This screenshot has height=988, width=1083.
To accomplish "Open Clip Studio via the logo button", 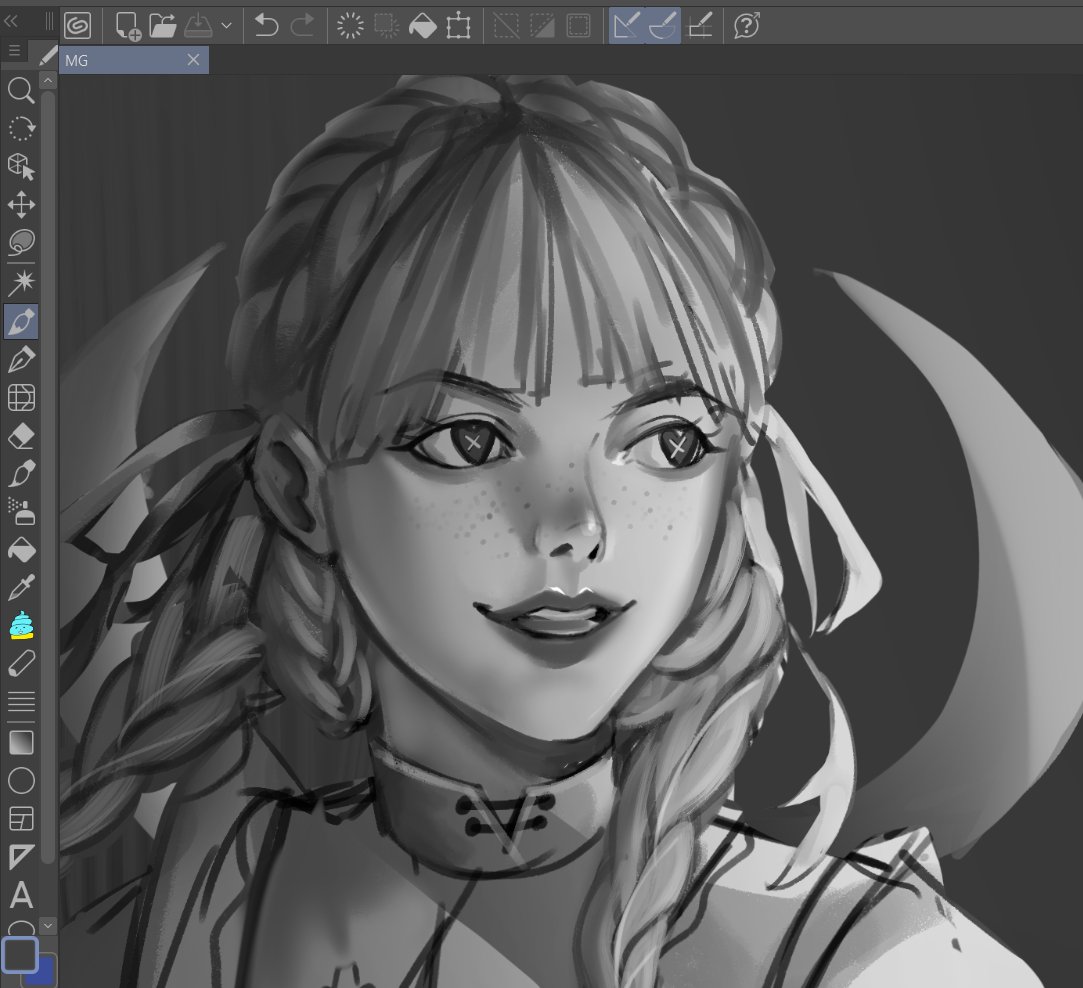I will click(78, 26).
